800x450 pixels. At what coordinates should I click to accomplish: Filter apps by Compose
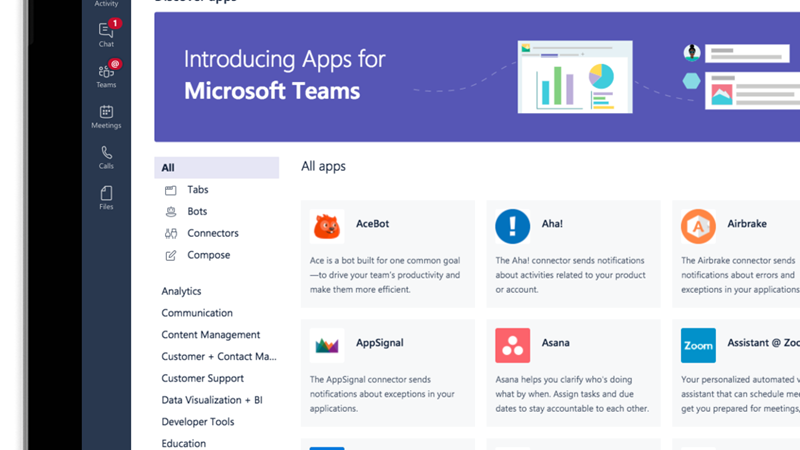point(208,255)
